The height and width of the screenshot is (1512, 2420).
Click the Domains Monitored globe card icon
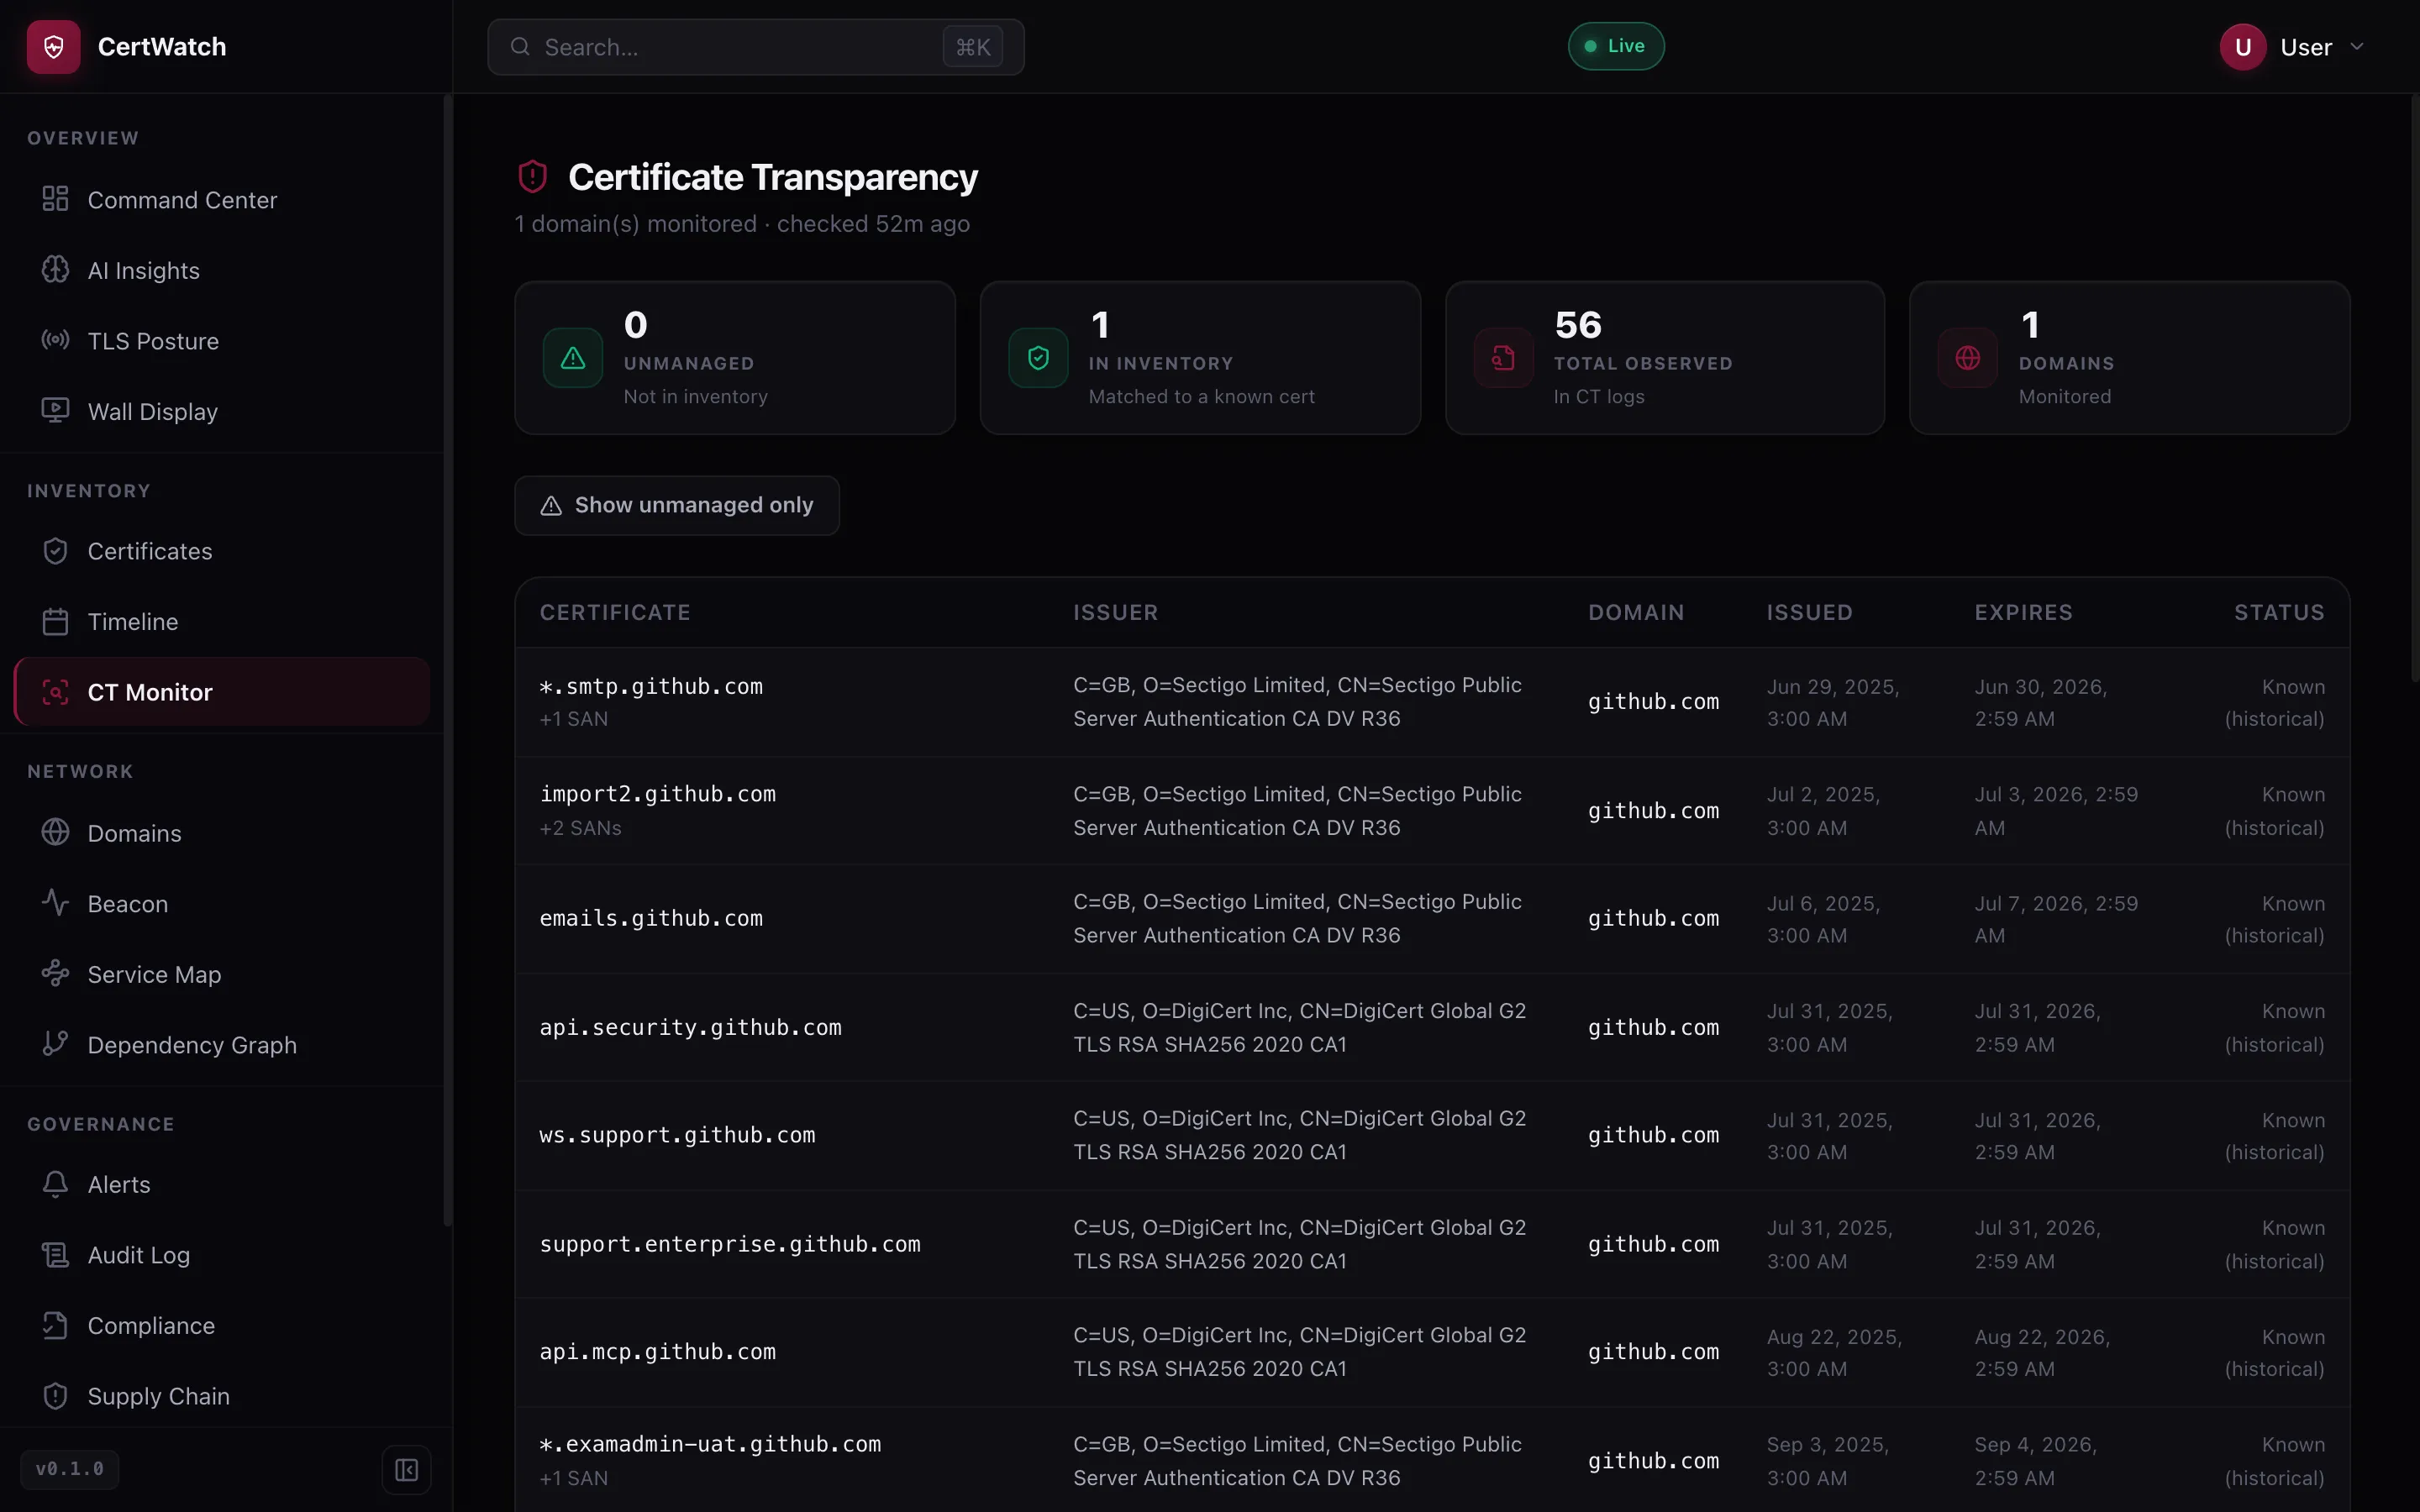[1967, 358]
